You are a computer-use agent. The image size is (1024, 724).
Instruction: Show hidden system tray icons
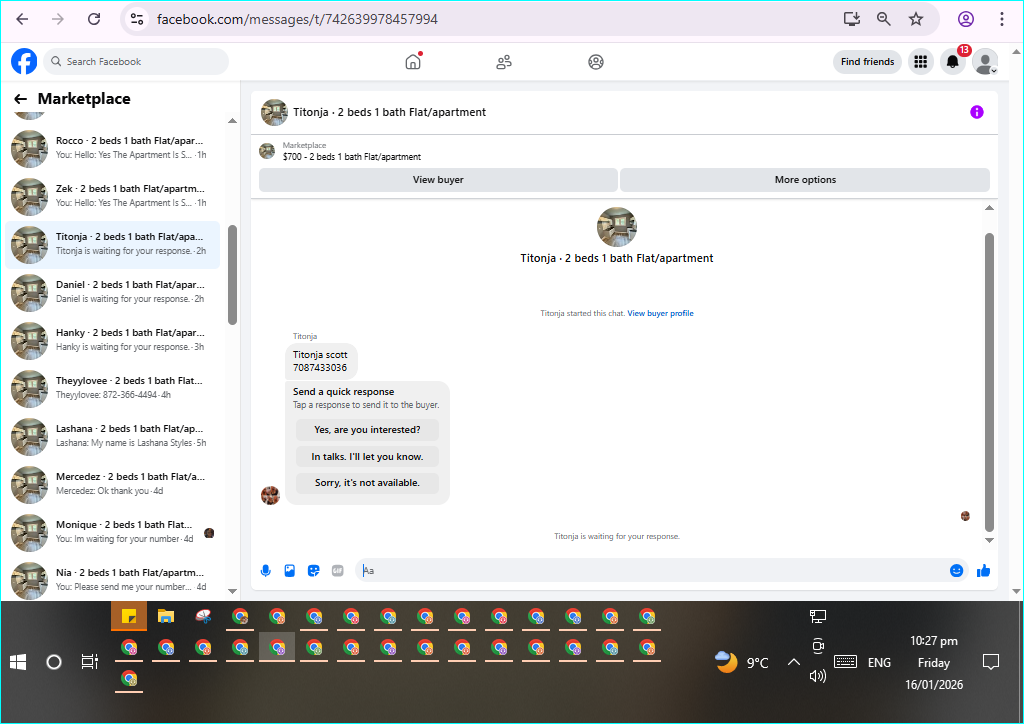[793, 662]
